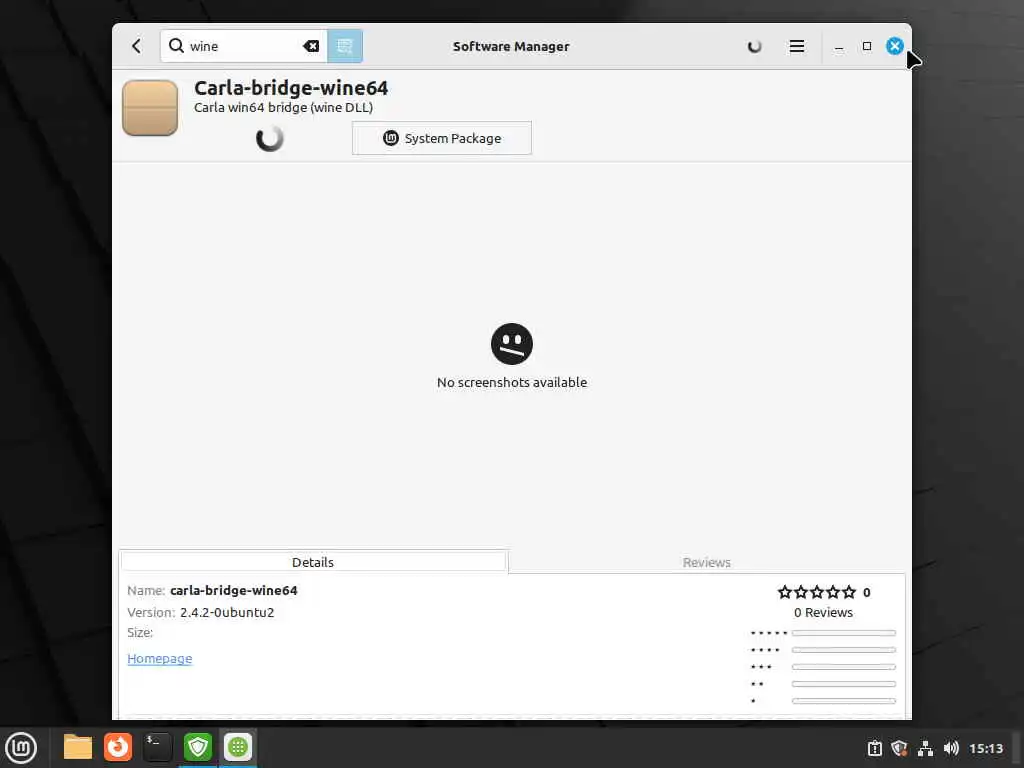This screenshot has height=768, width=1024.
Task: Click name value 'carla-bridge-wine64'
Action: coord(234,590)
